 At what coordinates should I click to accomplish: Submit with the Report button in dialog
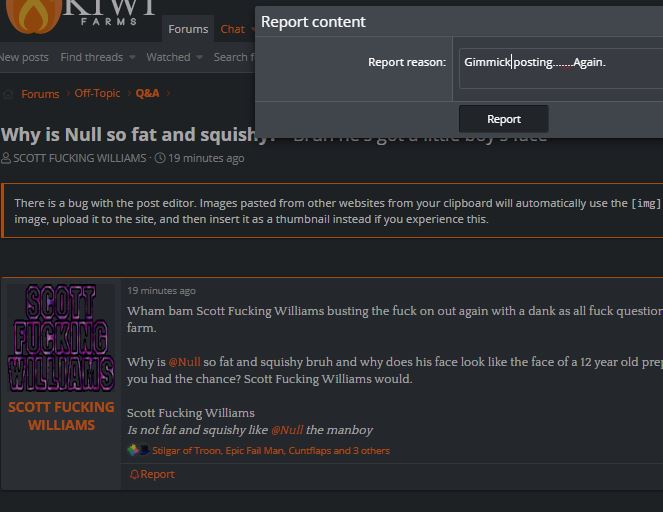pos(504,119)
